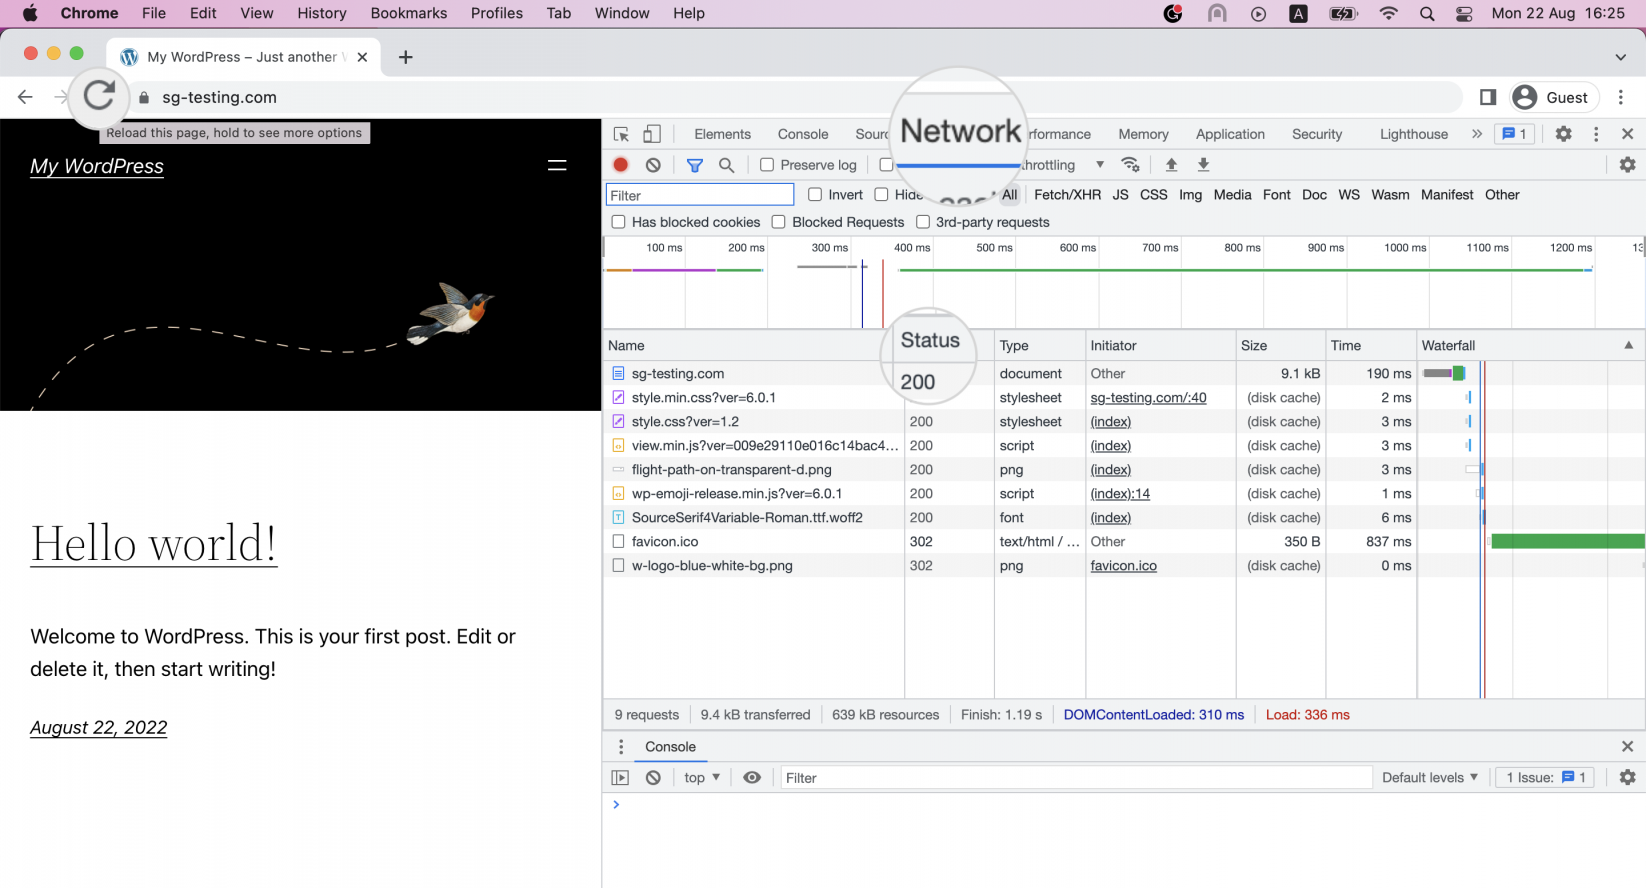1646x888 pixels.
Task: Filter requests by Fetch/XHR
Action: pyautogui.click(x=1067, y=195)
